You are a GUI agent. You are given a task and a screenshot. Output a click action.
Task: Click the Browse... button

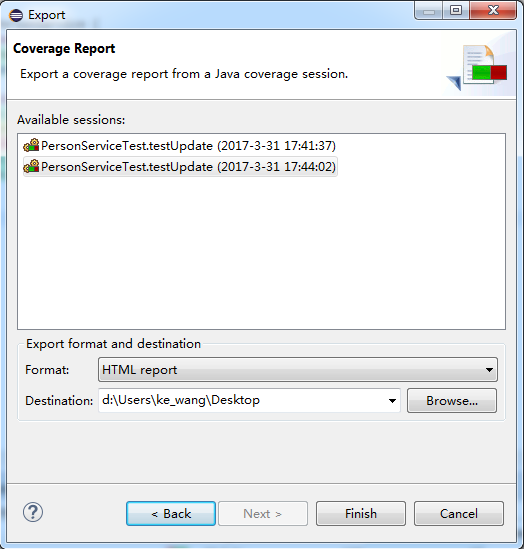[x=452, y=401]
